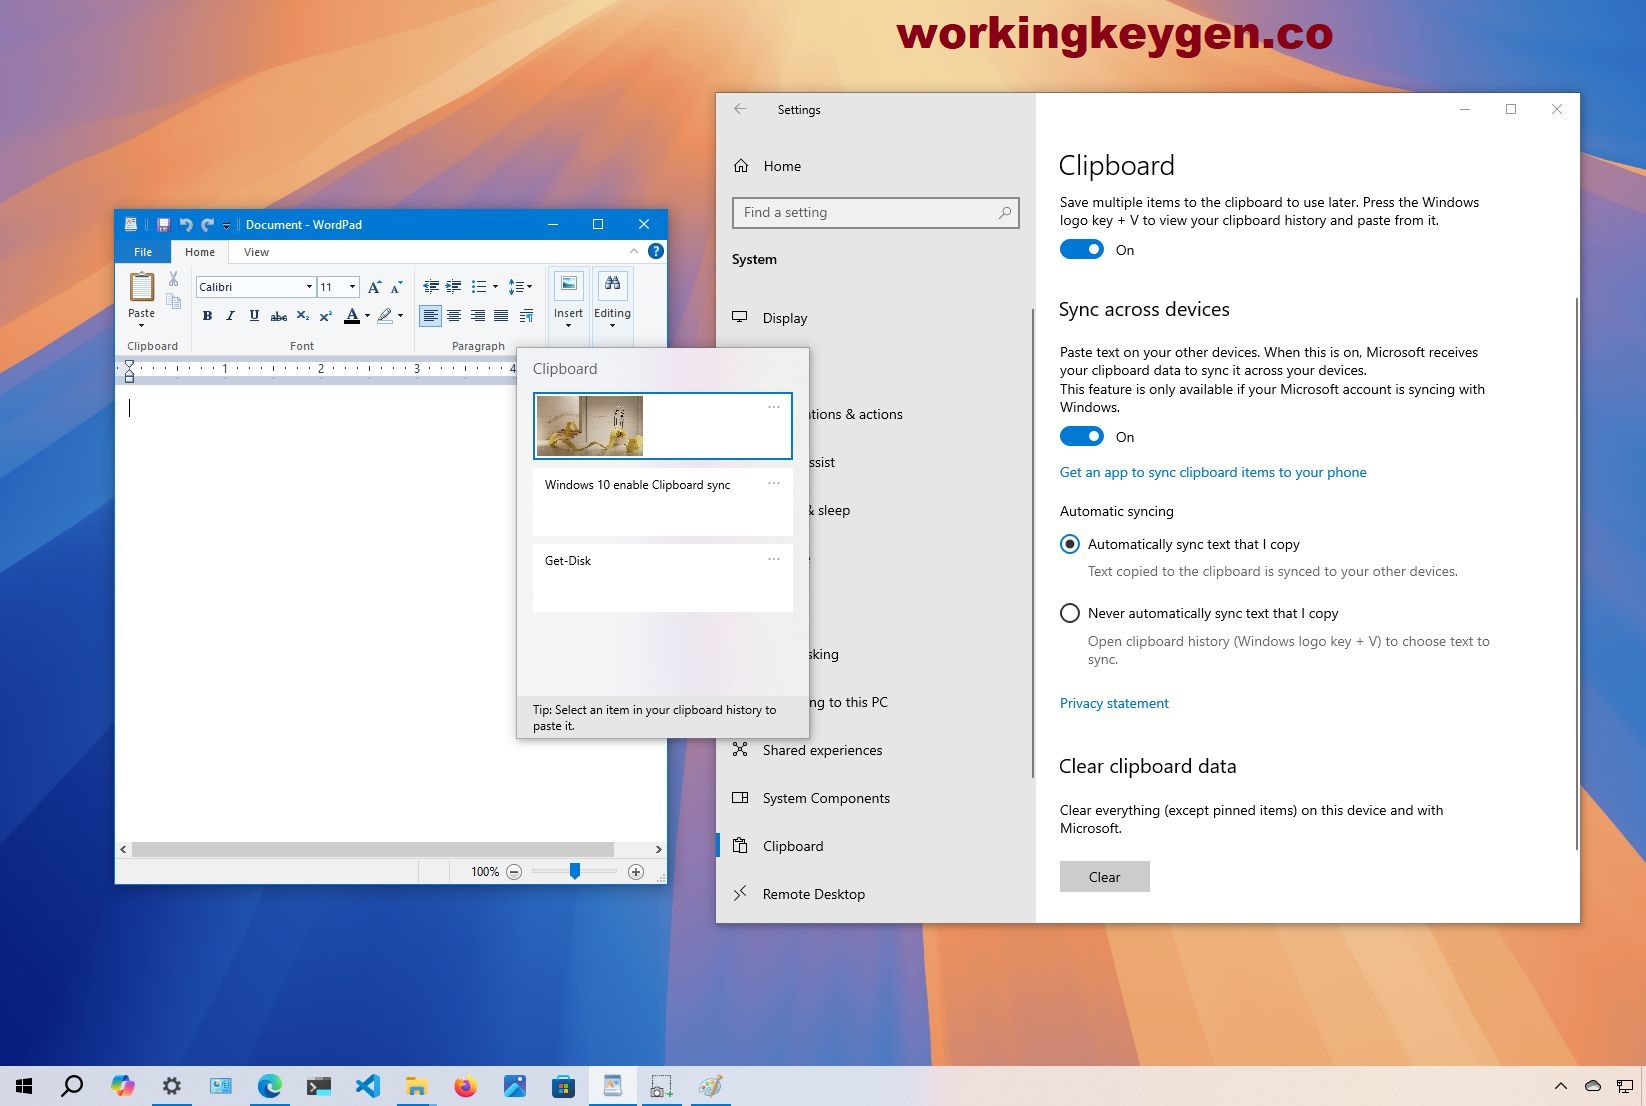1646x1106 pixels.
Task: Disable the Sync across devices toggle
Action: pos(1082,436)
